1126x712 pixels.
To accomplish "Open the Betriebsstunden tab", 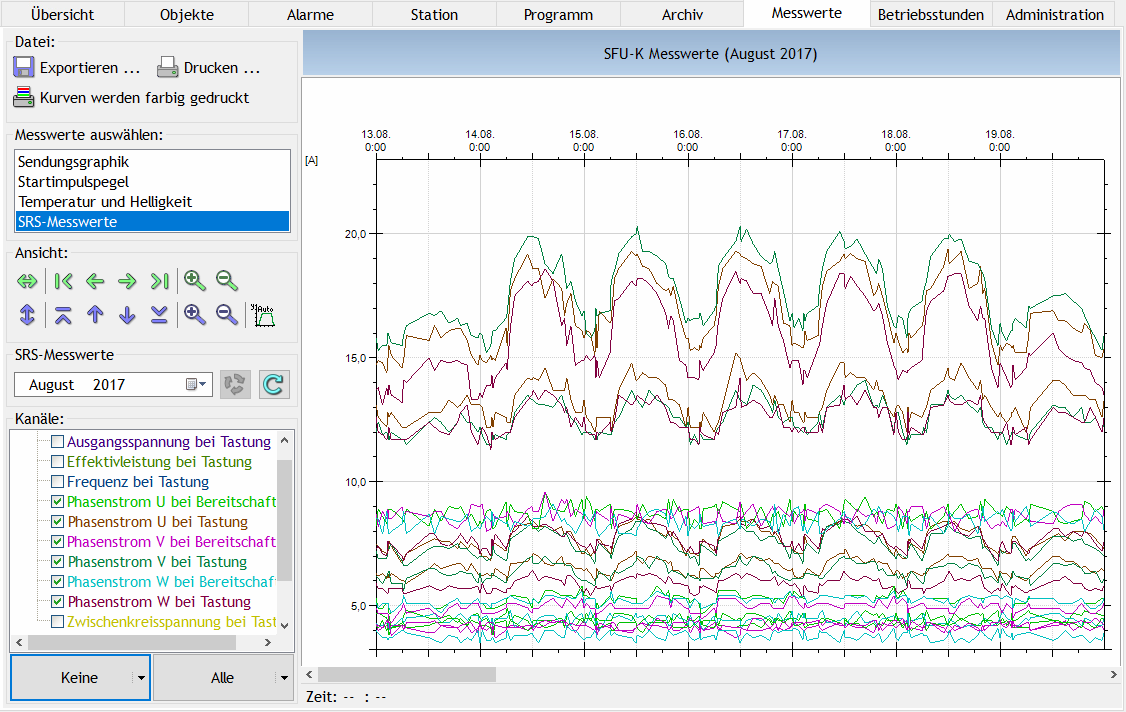I will (x=930, y=14).
